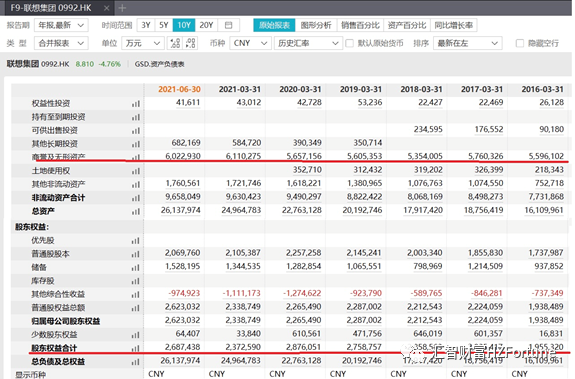The width and height of the screenshot is (575, 379).
Task: Switch to 图形分析 tab
Action: point(316,25)
